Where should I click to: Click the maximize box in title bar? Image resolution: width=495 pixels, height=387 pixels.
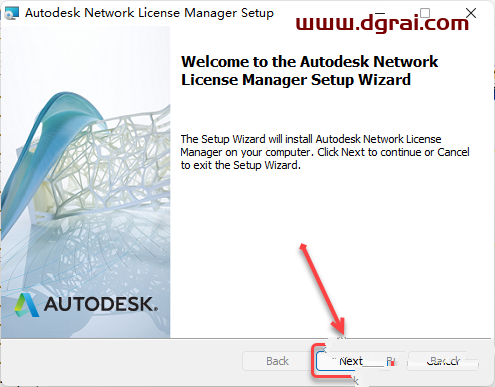tap(425, 13)
